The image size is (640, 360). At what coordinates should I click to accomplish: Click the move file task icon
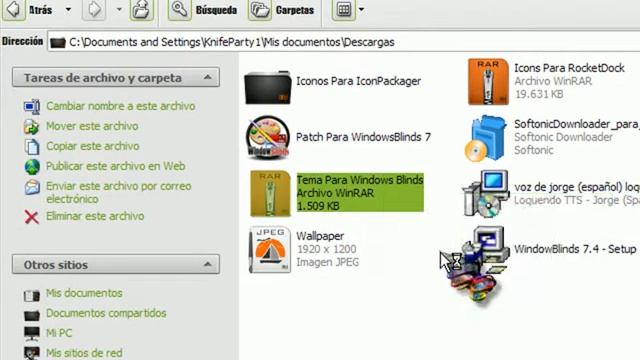pyautogui.click(x=31, y=127)
